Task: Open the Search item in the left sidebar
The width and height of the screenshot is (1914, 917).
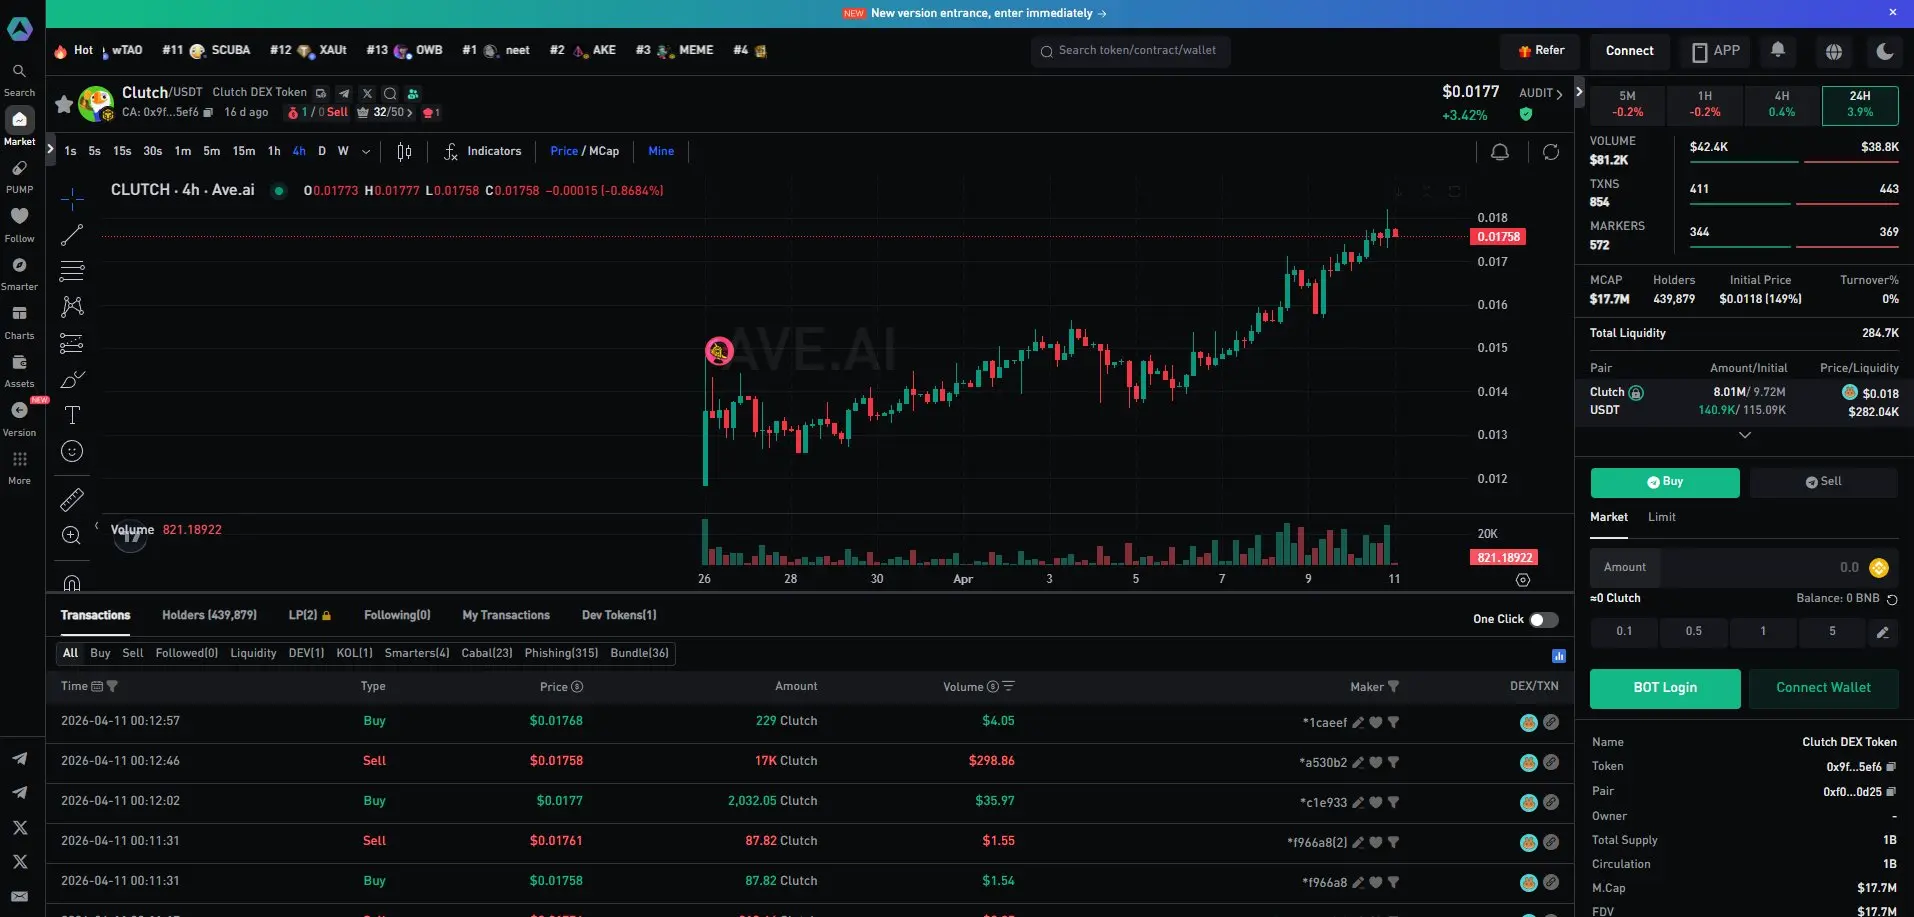Action: pos(19,80)
